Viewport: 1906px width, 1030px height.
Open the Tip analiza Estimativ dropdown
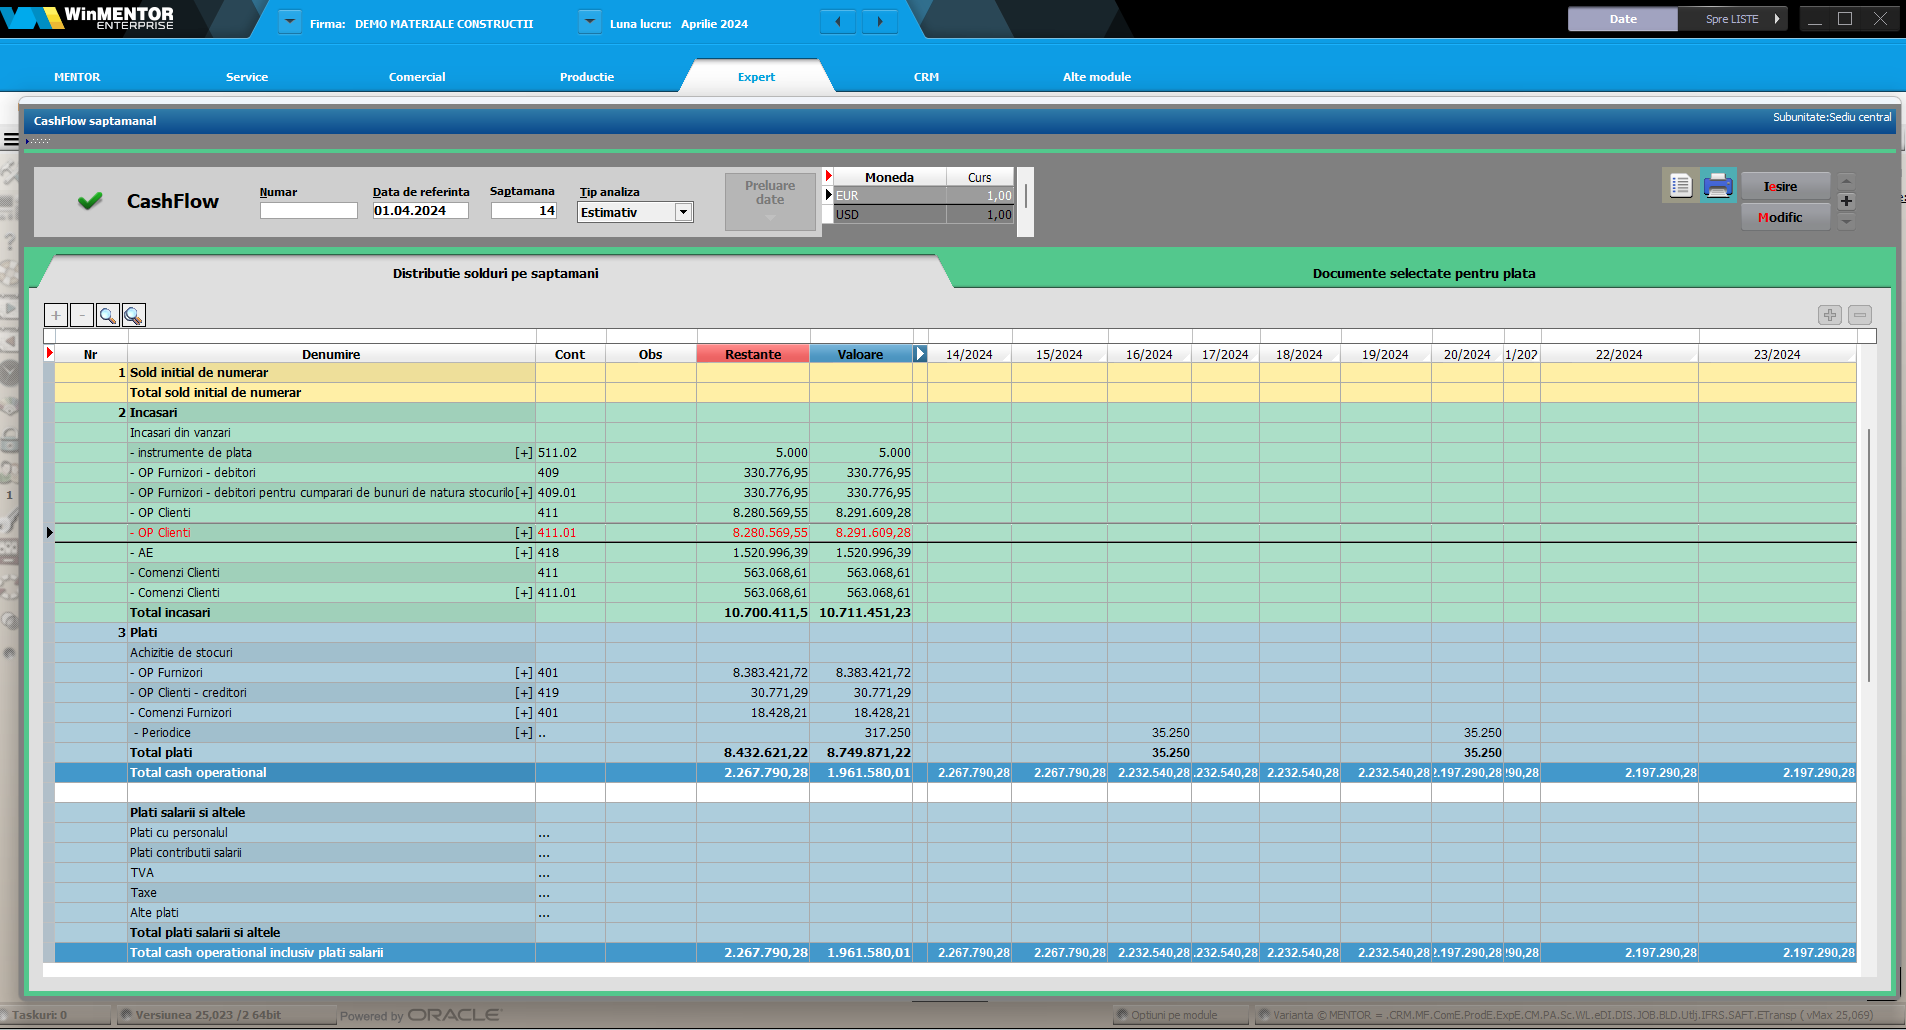point(683,212)
